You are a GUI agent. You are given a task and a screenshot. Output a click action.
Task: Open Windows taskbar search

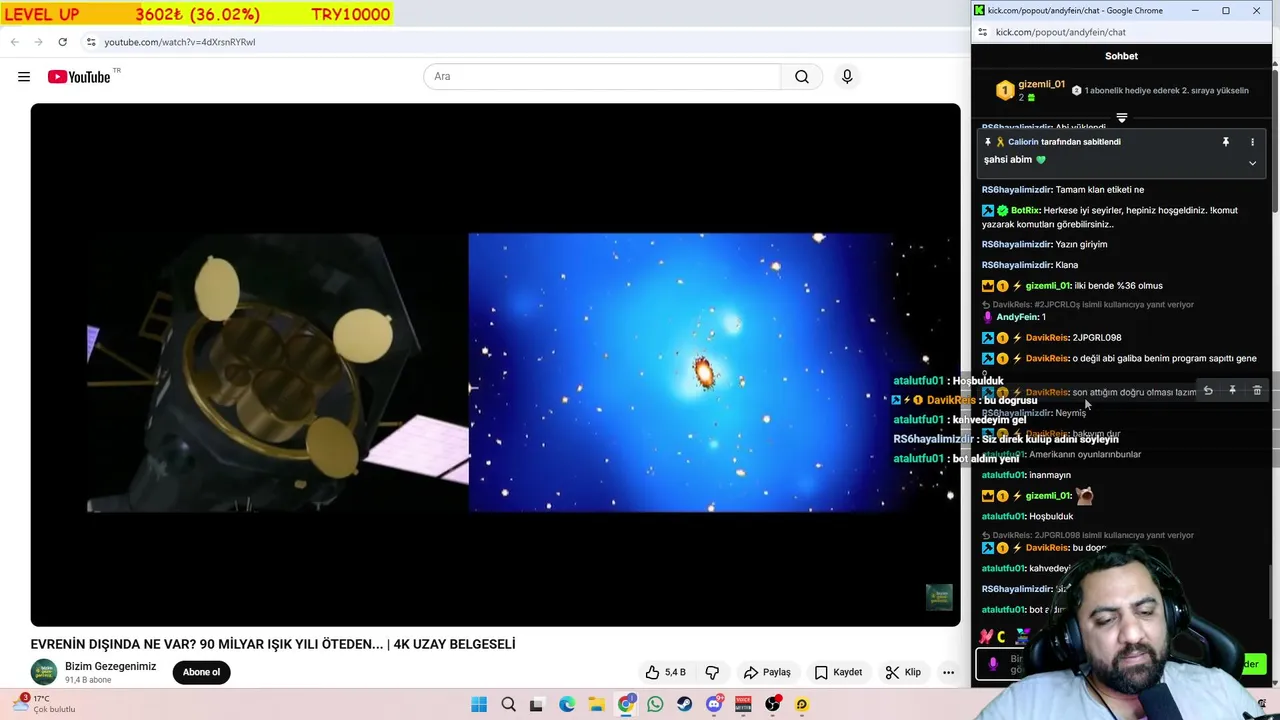click(x=508, y=705)
